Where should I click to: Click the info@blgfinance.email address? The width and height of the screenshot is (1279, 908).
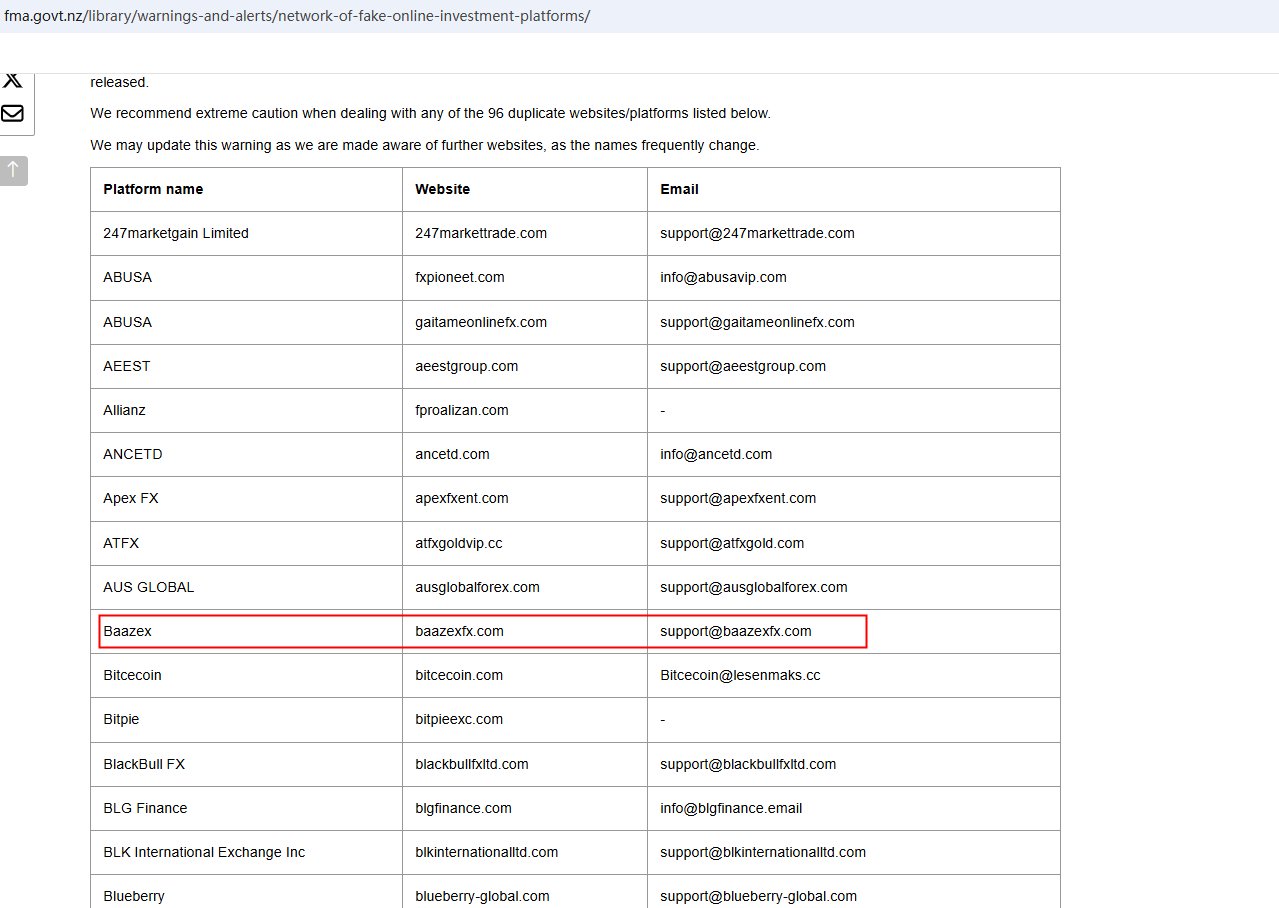pyautogui.click(x=731, y=808)
